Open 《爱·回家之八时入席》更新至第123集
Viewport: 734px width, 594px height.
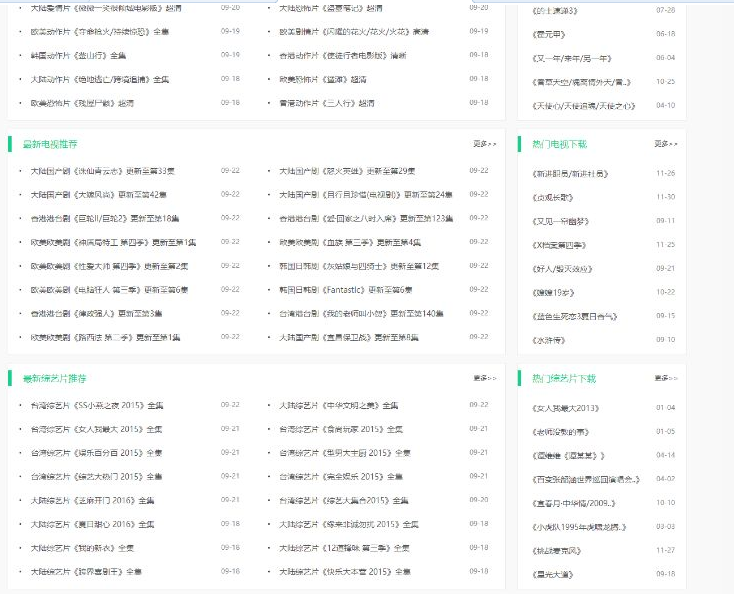366,219
